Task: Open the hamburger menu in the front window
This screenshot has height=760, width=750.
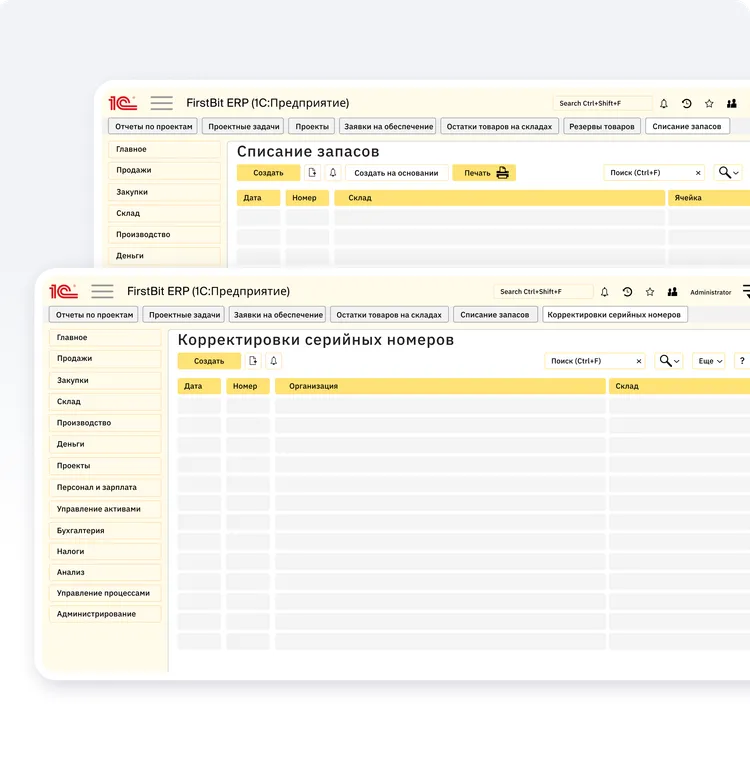Action: tap(102, 291)
